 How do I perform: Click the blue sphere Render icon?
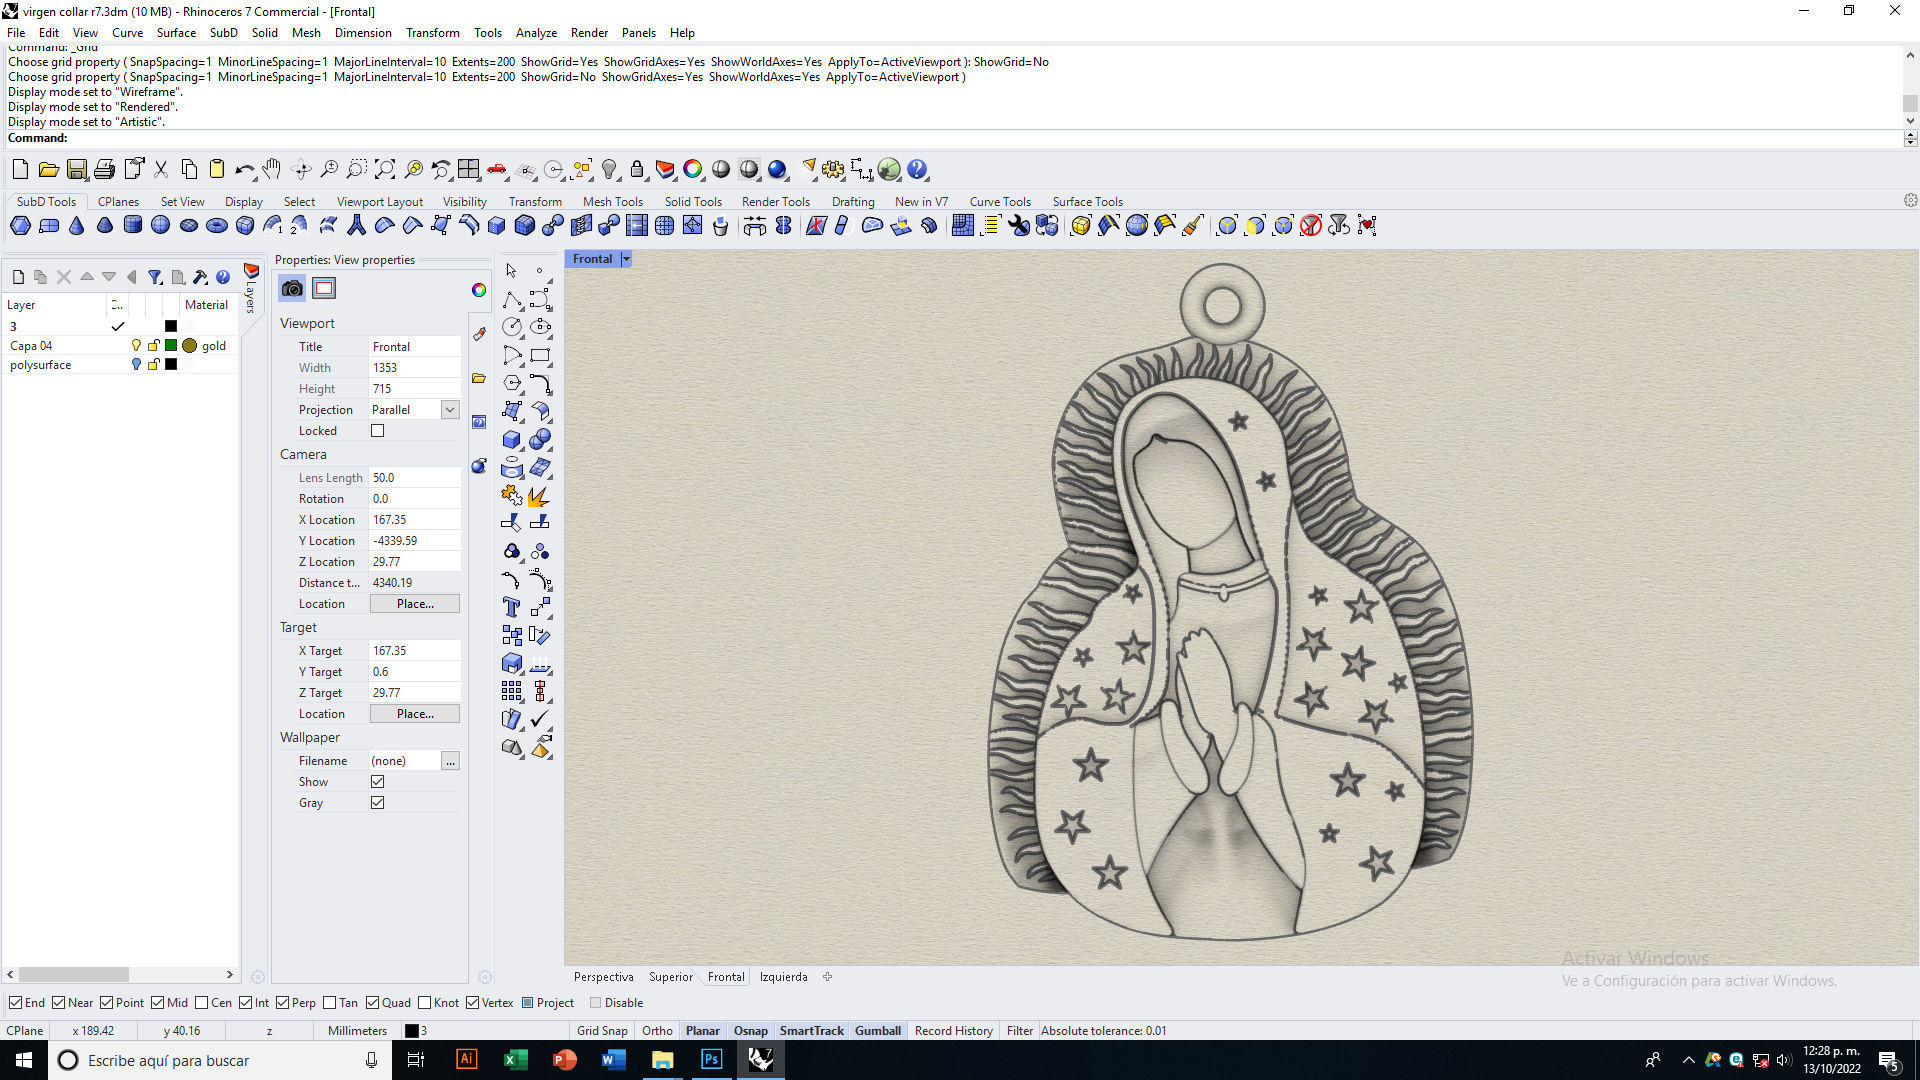click(x=777, y=170)
